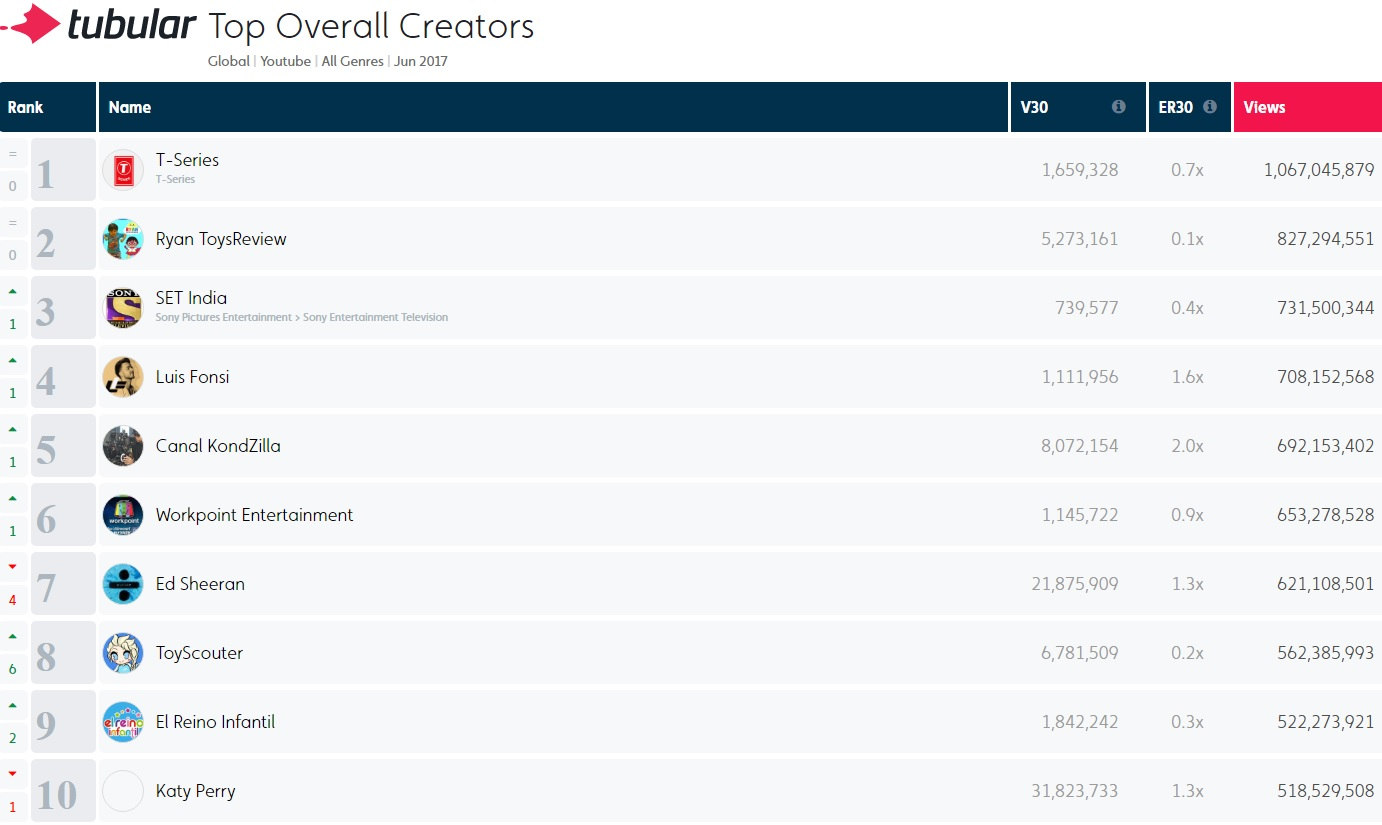Screen dimensions: 1382x825
Task: Click Luis Fonsi profile picture
Action: [x=123, y=377]
